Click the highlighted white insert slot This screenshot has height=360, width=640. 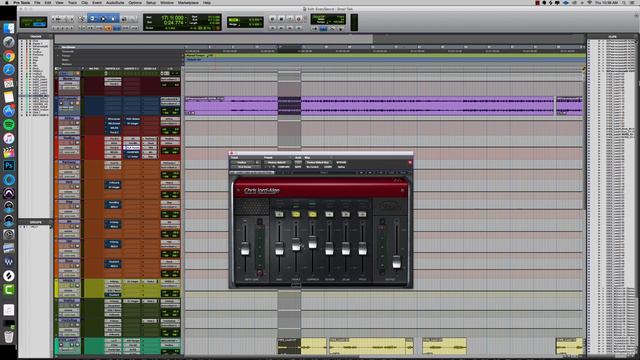click(x=132, y=148)
